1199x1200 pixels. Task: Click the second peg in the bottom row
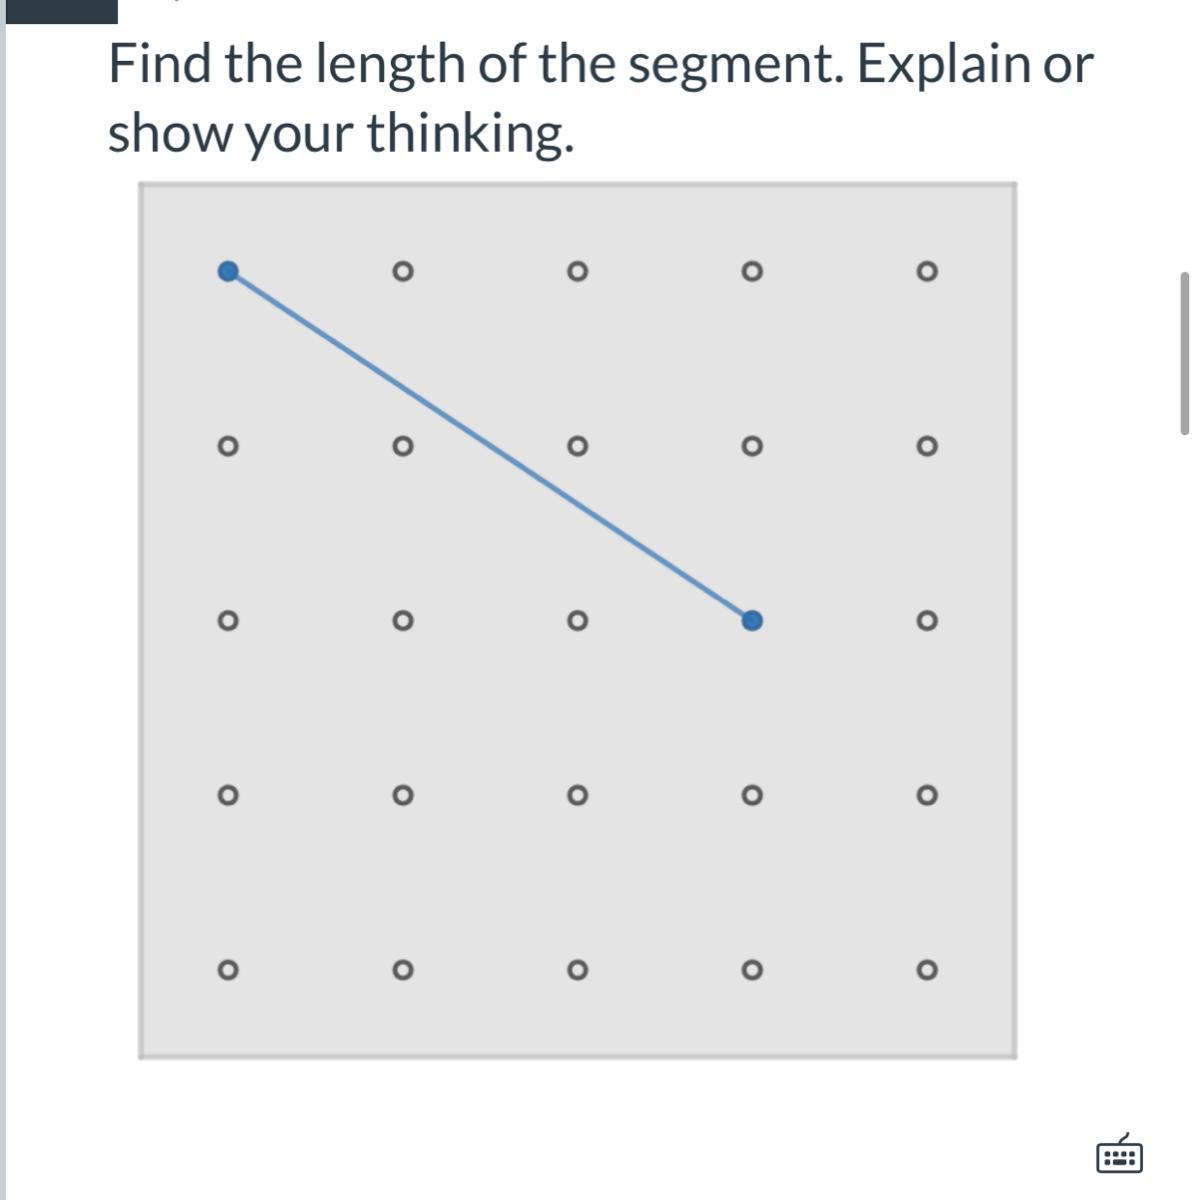click(x=402, y=970)
